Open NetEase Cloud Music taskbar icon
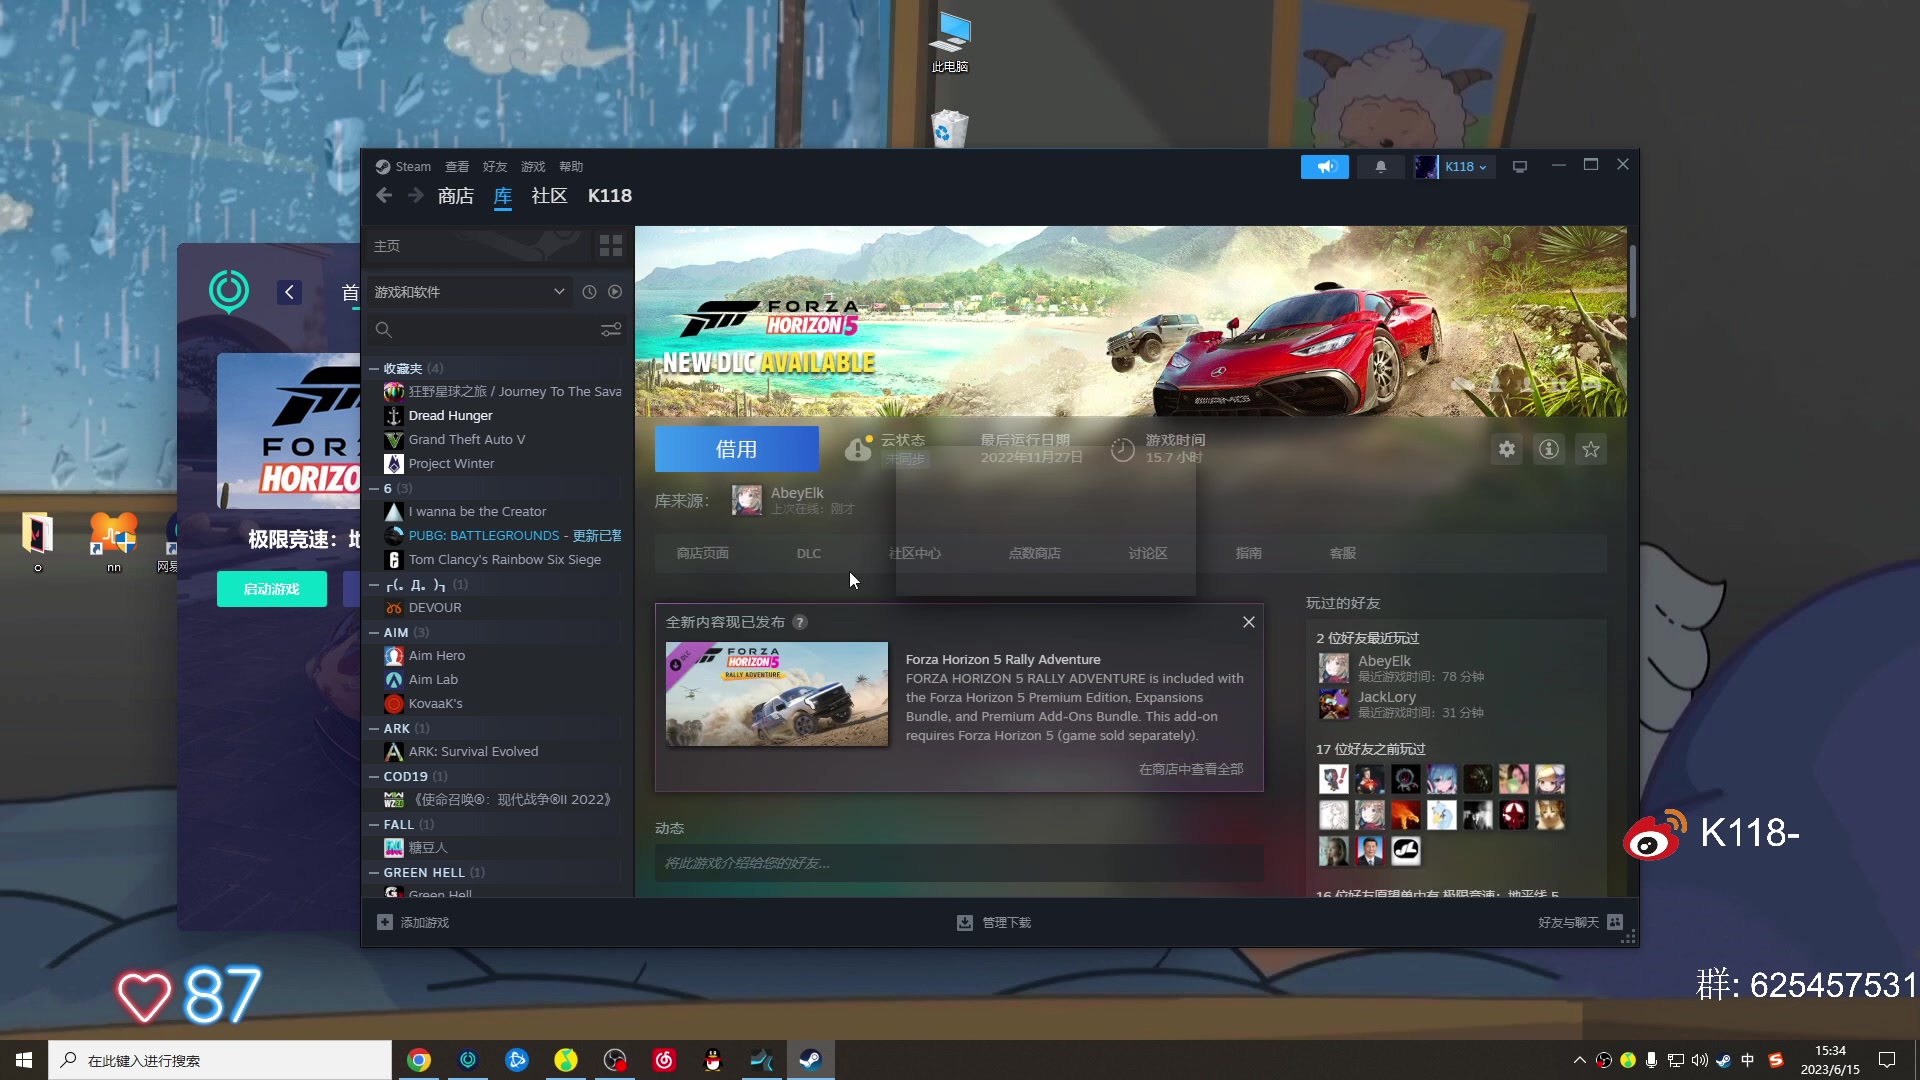1920x1080 pixels. (664, 1060)
